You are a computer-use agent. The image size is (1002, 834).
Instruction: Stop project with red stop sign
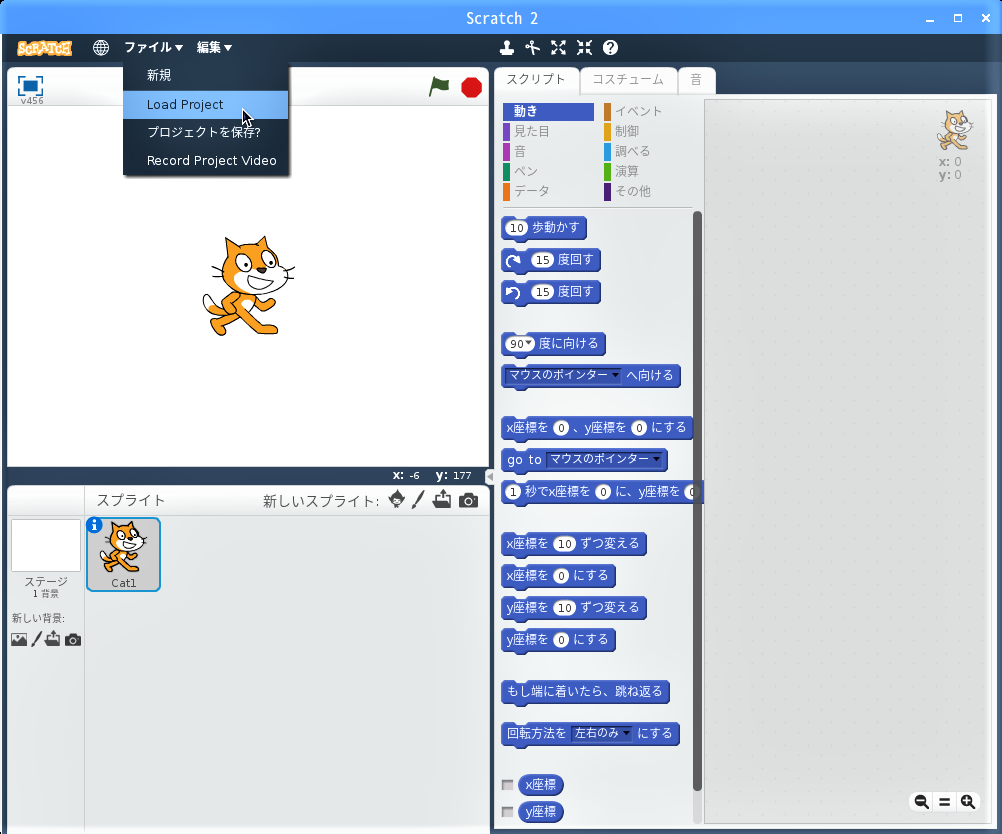pos(472,87)
